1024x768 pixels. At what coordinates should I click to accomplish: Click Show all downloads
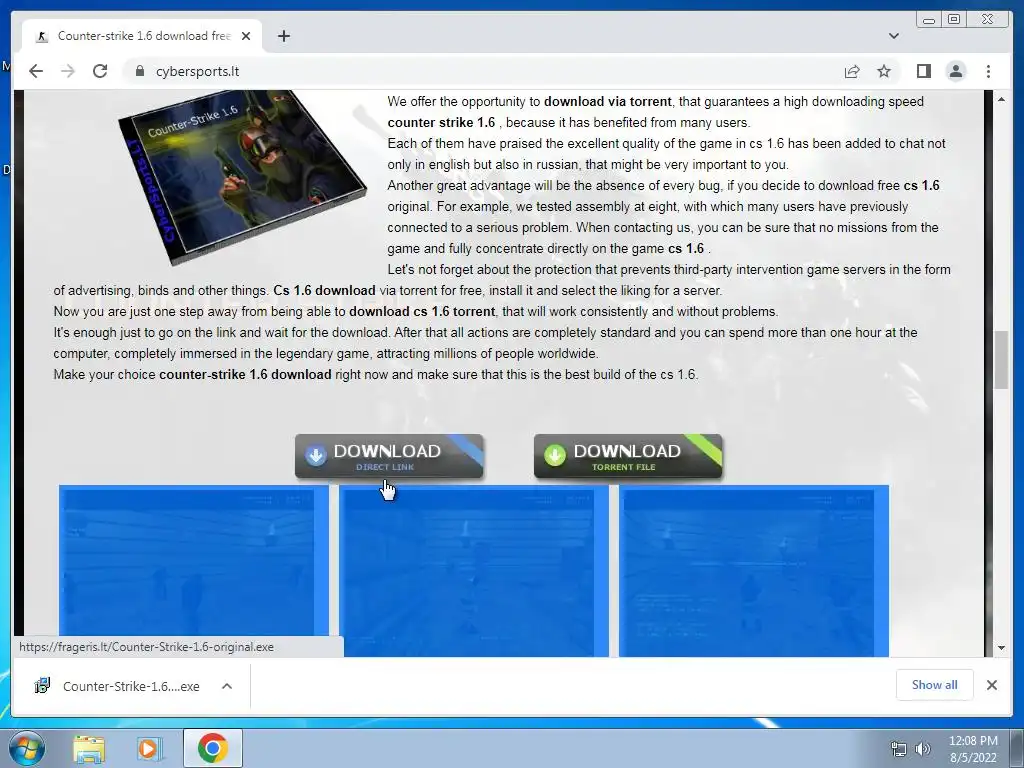click(935, 684)
